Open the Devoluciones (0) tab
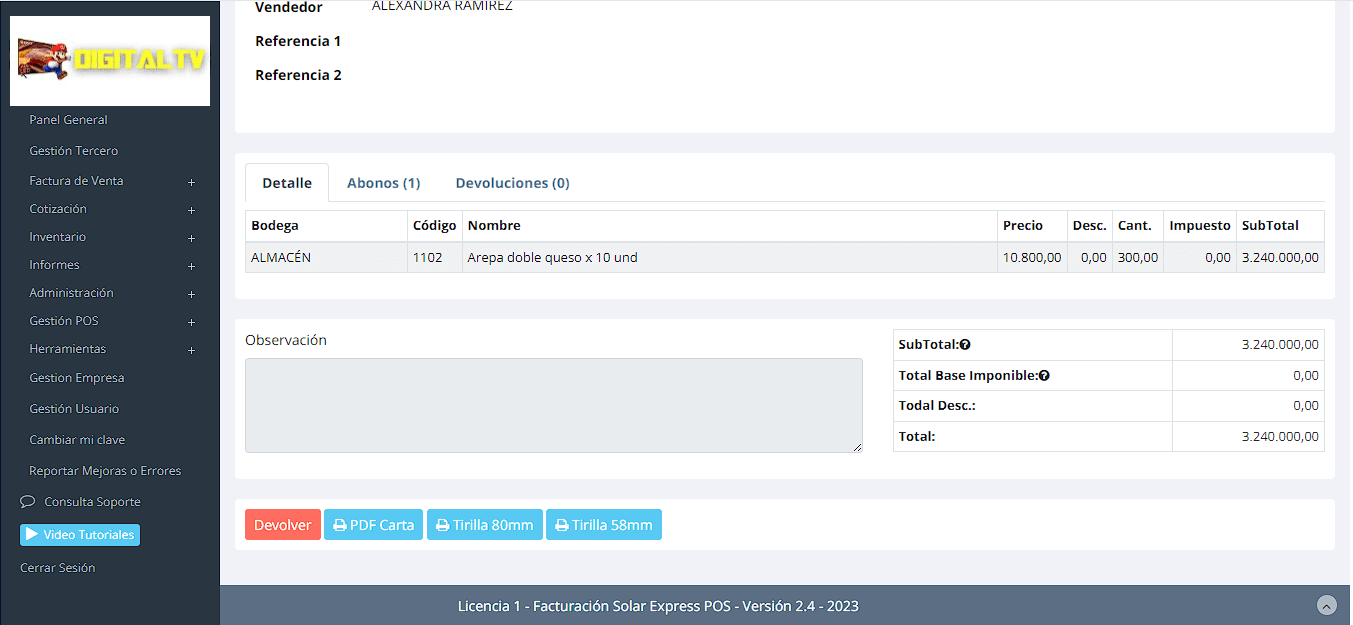The height and width of the screenshot is (625, 1353). tap(512, 183)
